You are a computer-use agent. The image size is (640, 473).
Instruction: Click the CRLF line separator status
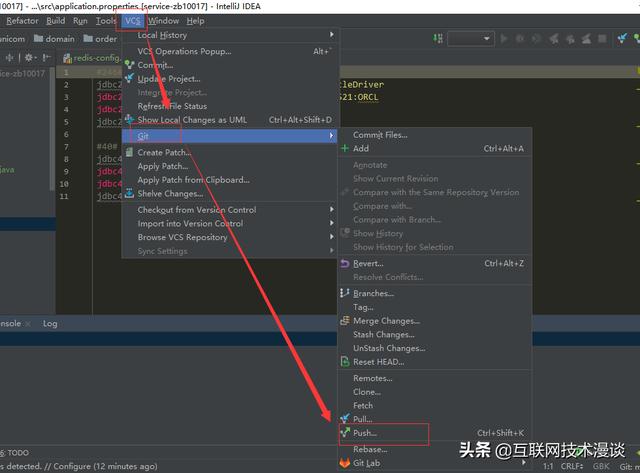coord(572,466)
